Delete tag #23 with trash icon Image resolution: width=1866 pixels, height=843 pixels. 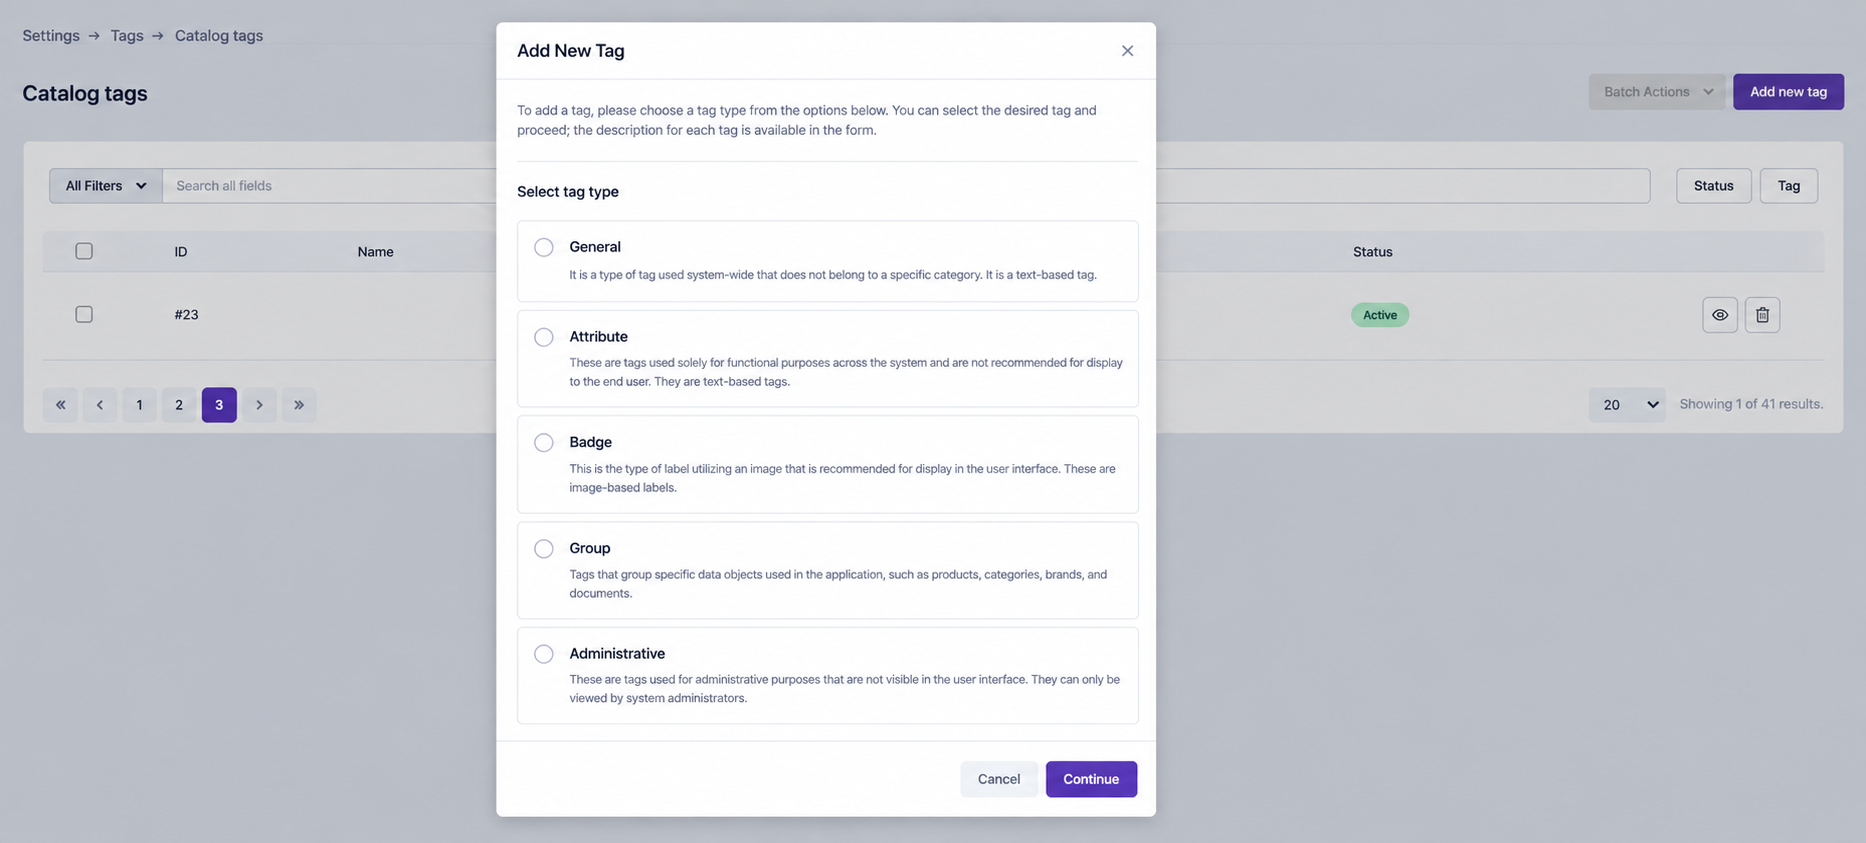coord(1762,315)
